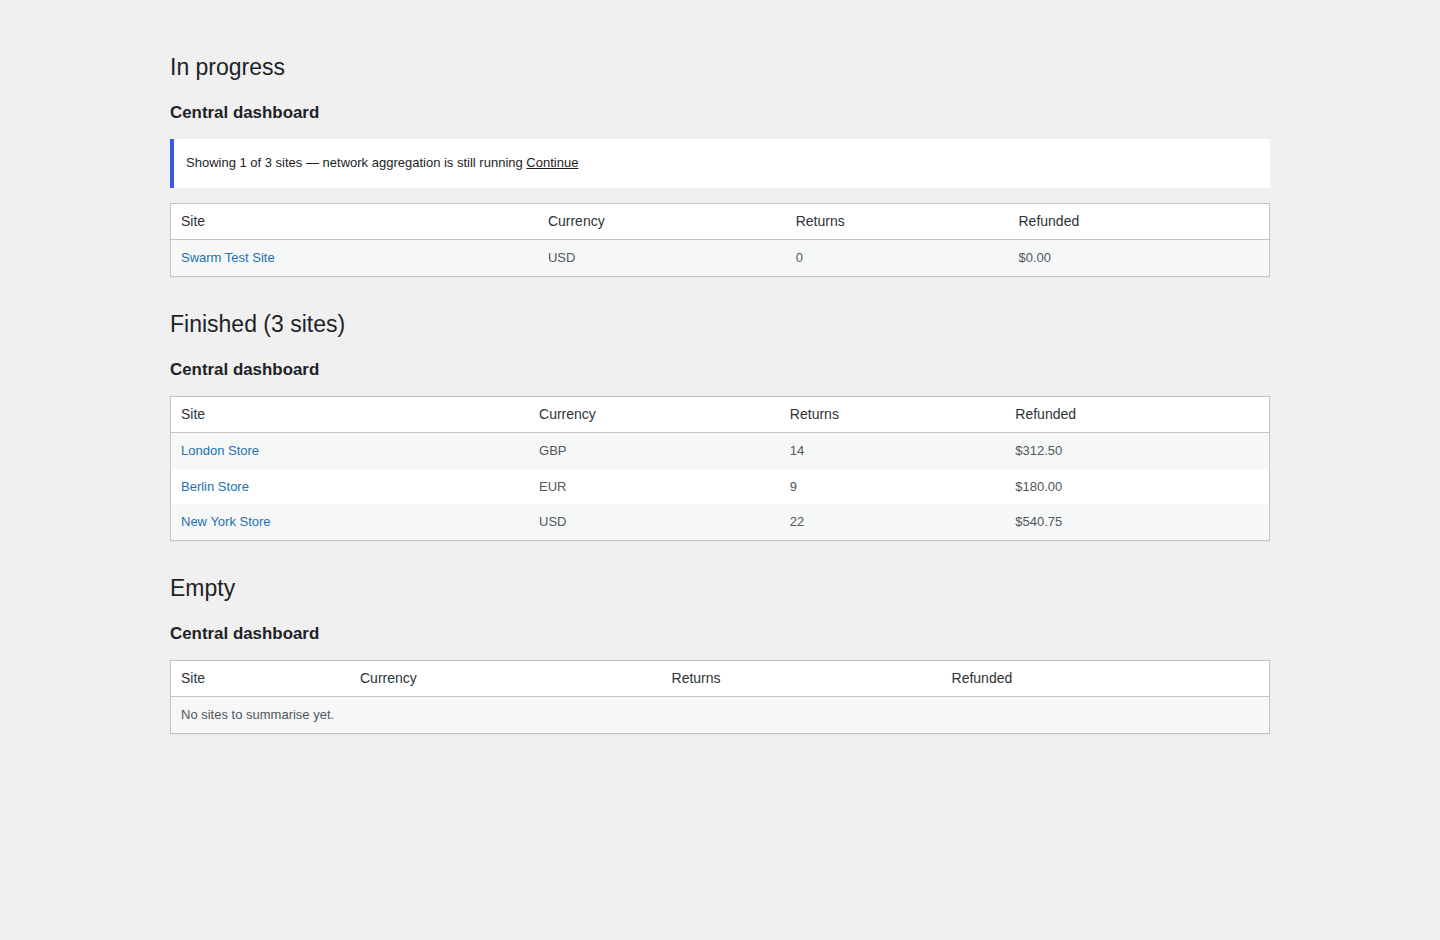Click the returns count 22 for New York Store

pos(797,522)
